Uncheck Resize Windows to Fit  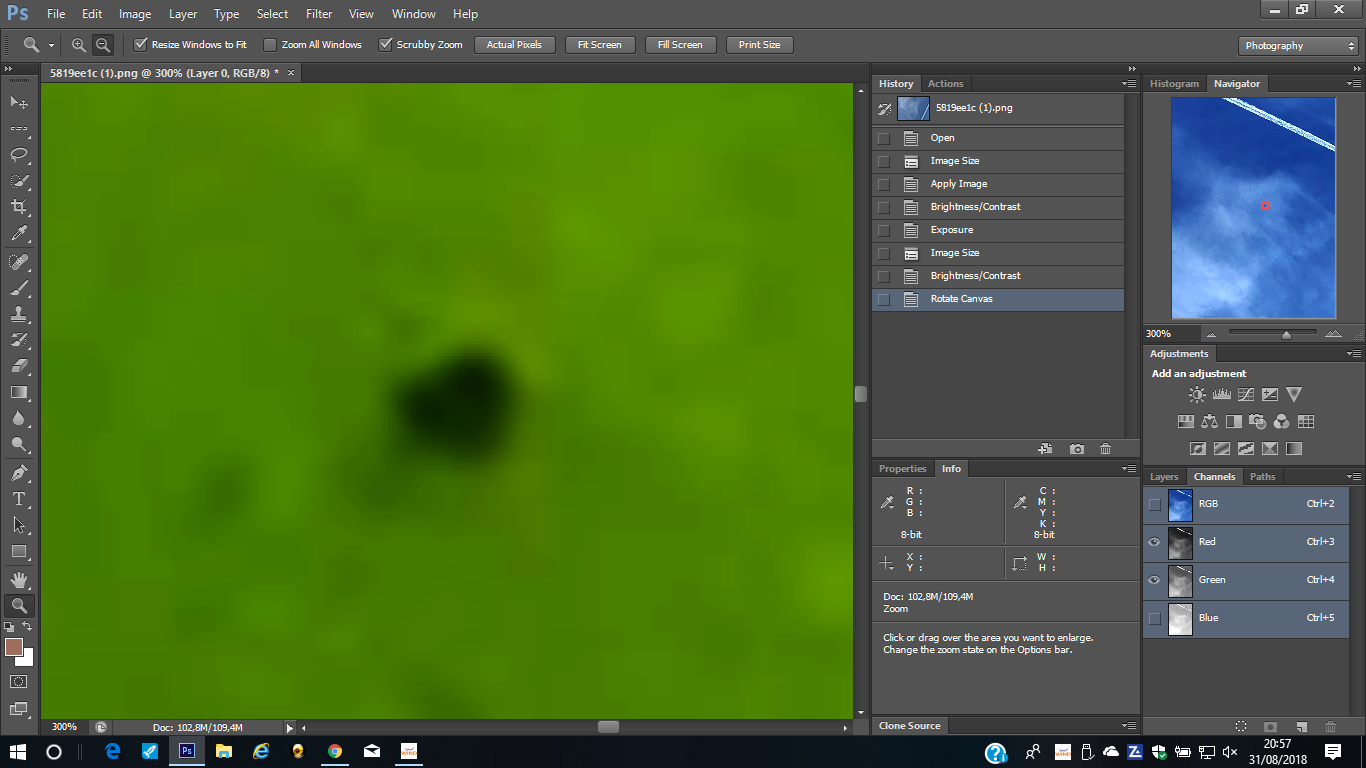click(141, 45)
